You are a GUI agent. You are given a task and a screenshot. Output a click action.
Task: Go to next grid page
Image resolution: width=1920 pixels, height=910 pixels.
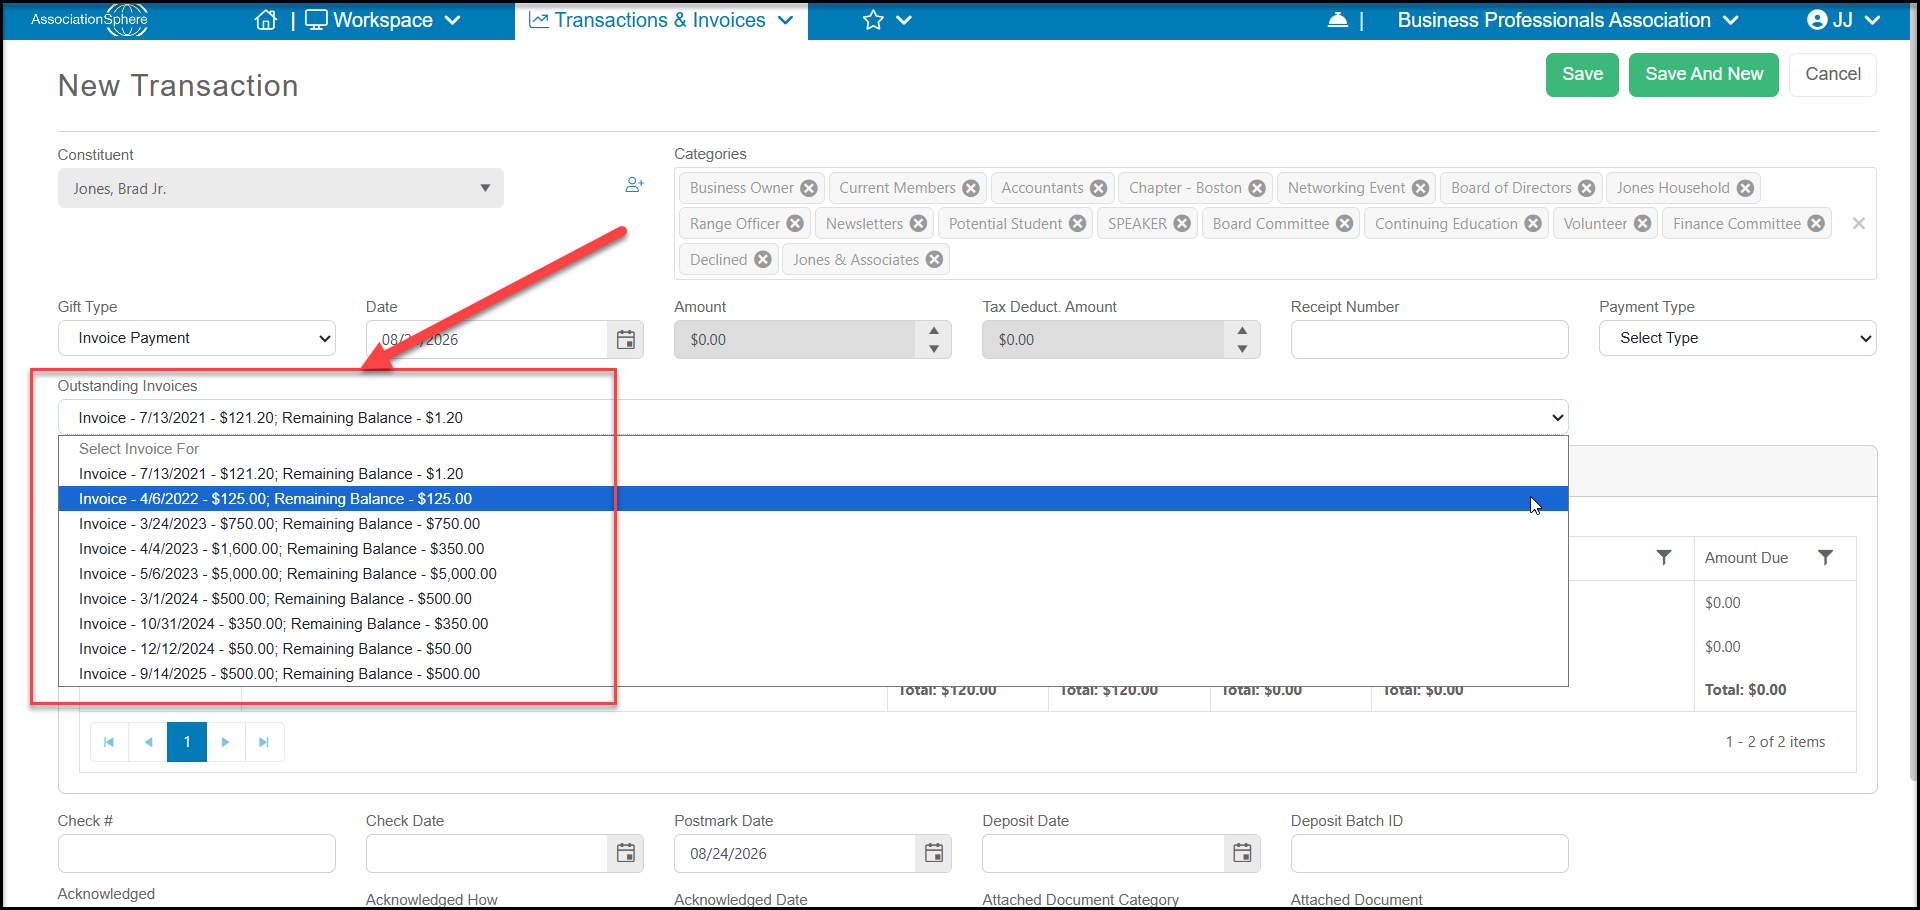[x=226, y=742]
